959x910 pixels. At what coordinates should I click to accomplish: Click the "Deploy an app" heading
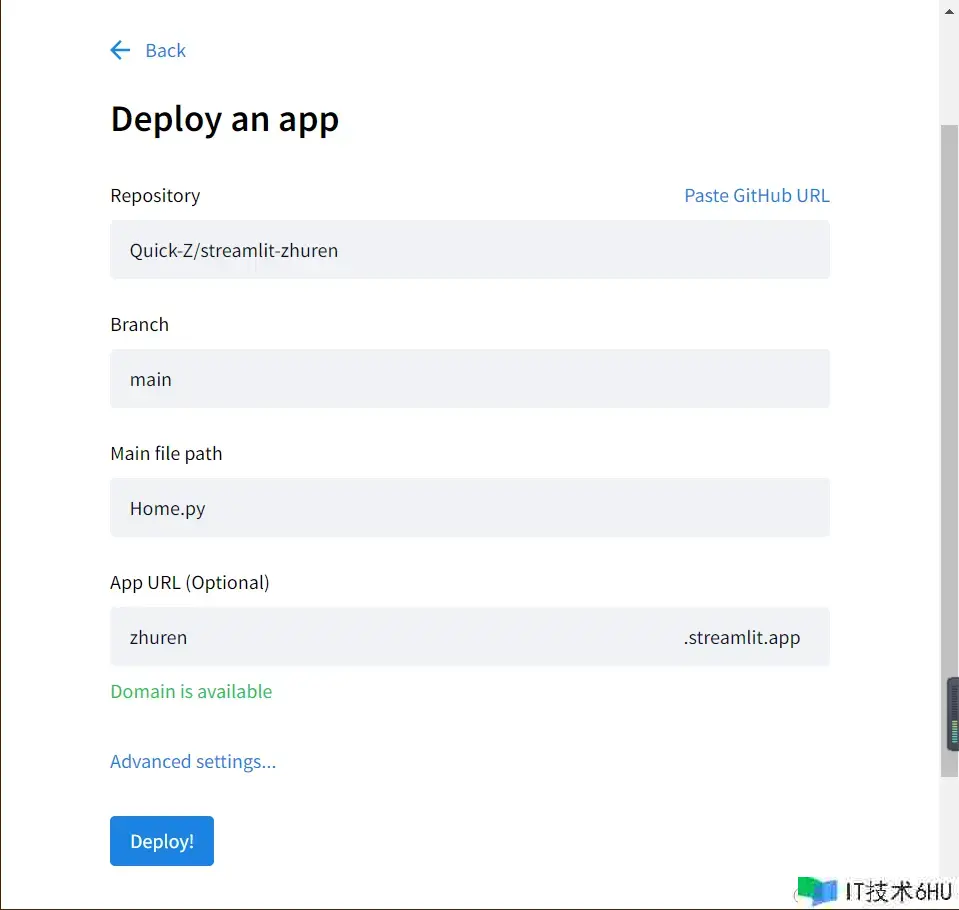tap(224, 119)
